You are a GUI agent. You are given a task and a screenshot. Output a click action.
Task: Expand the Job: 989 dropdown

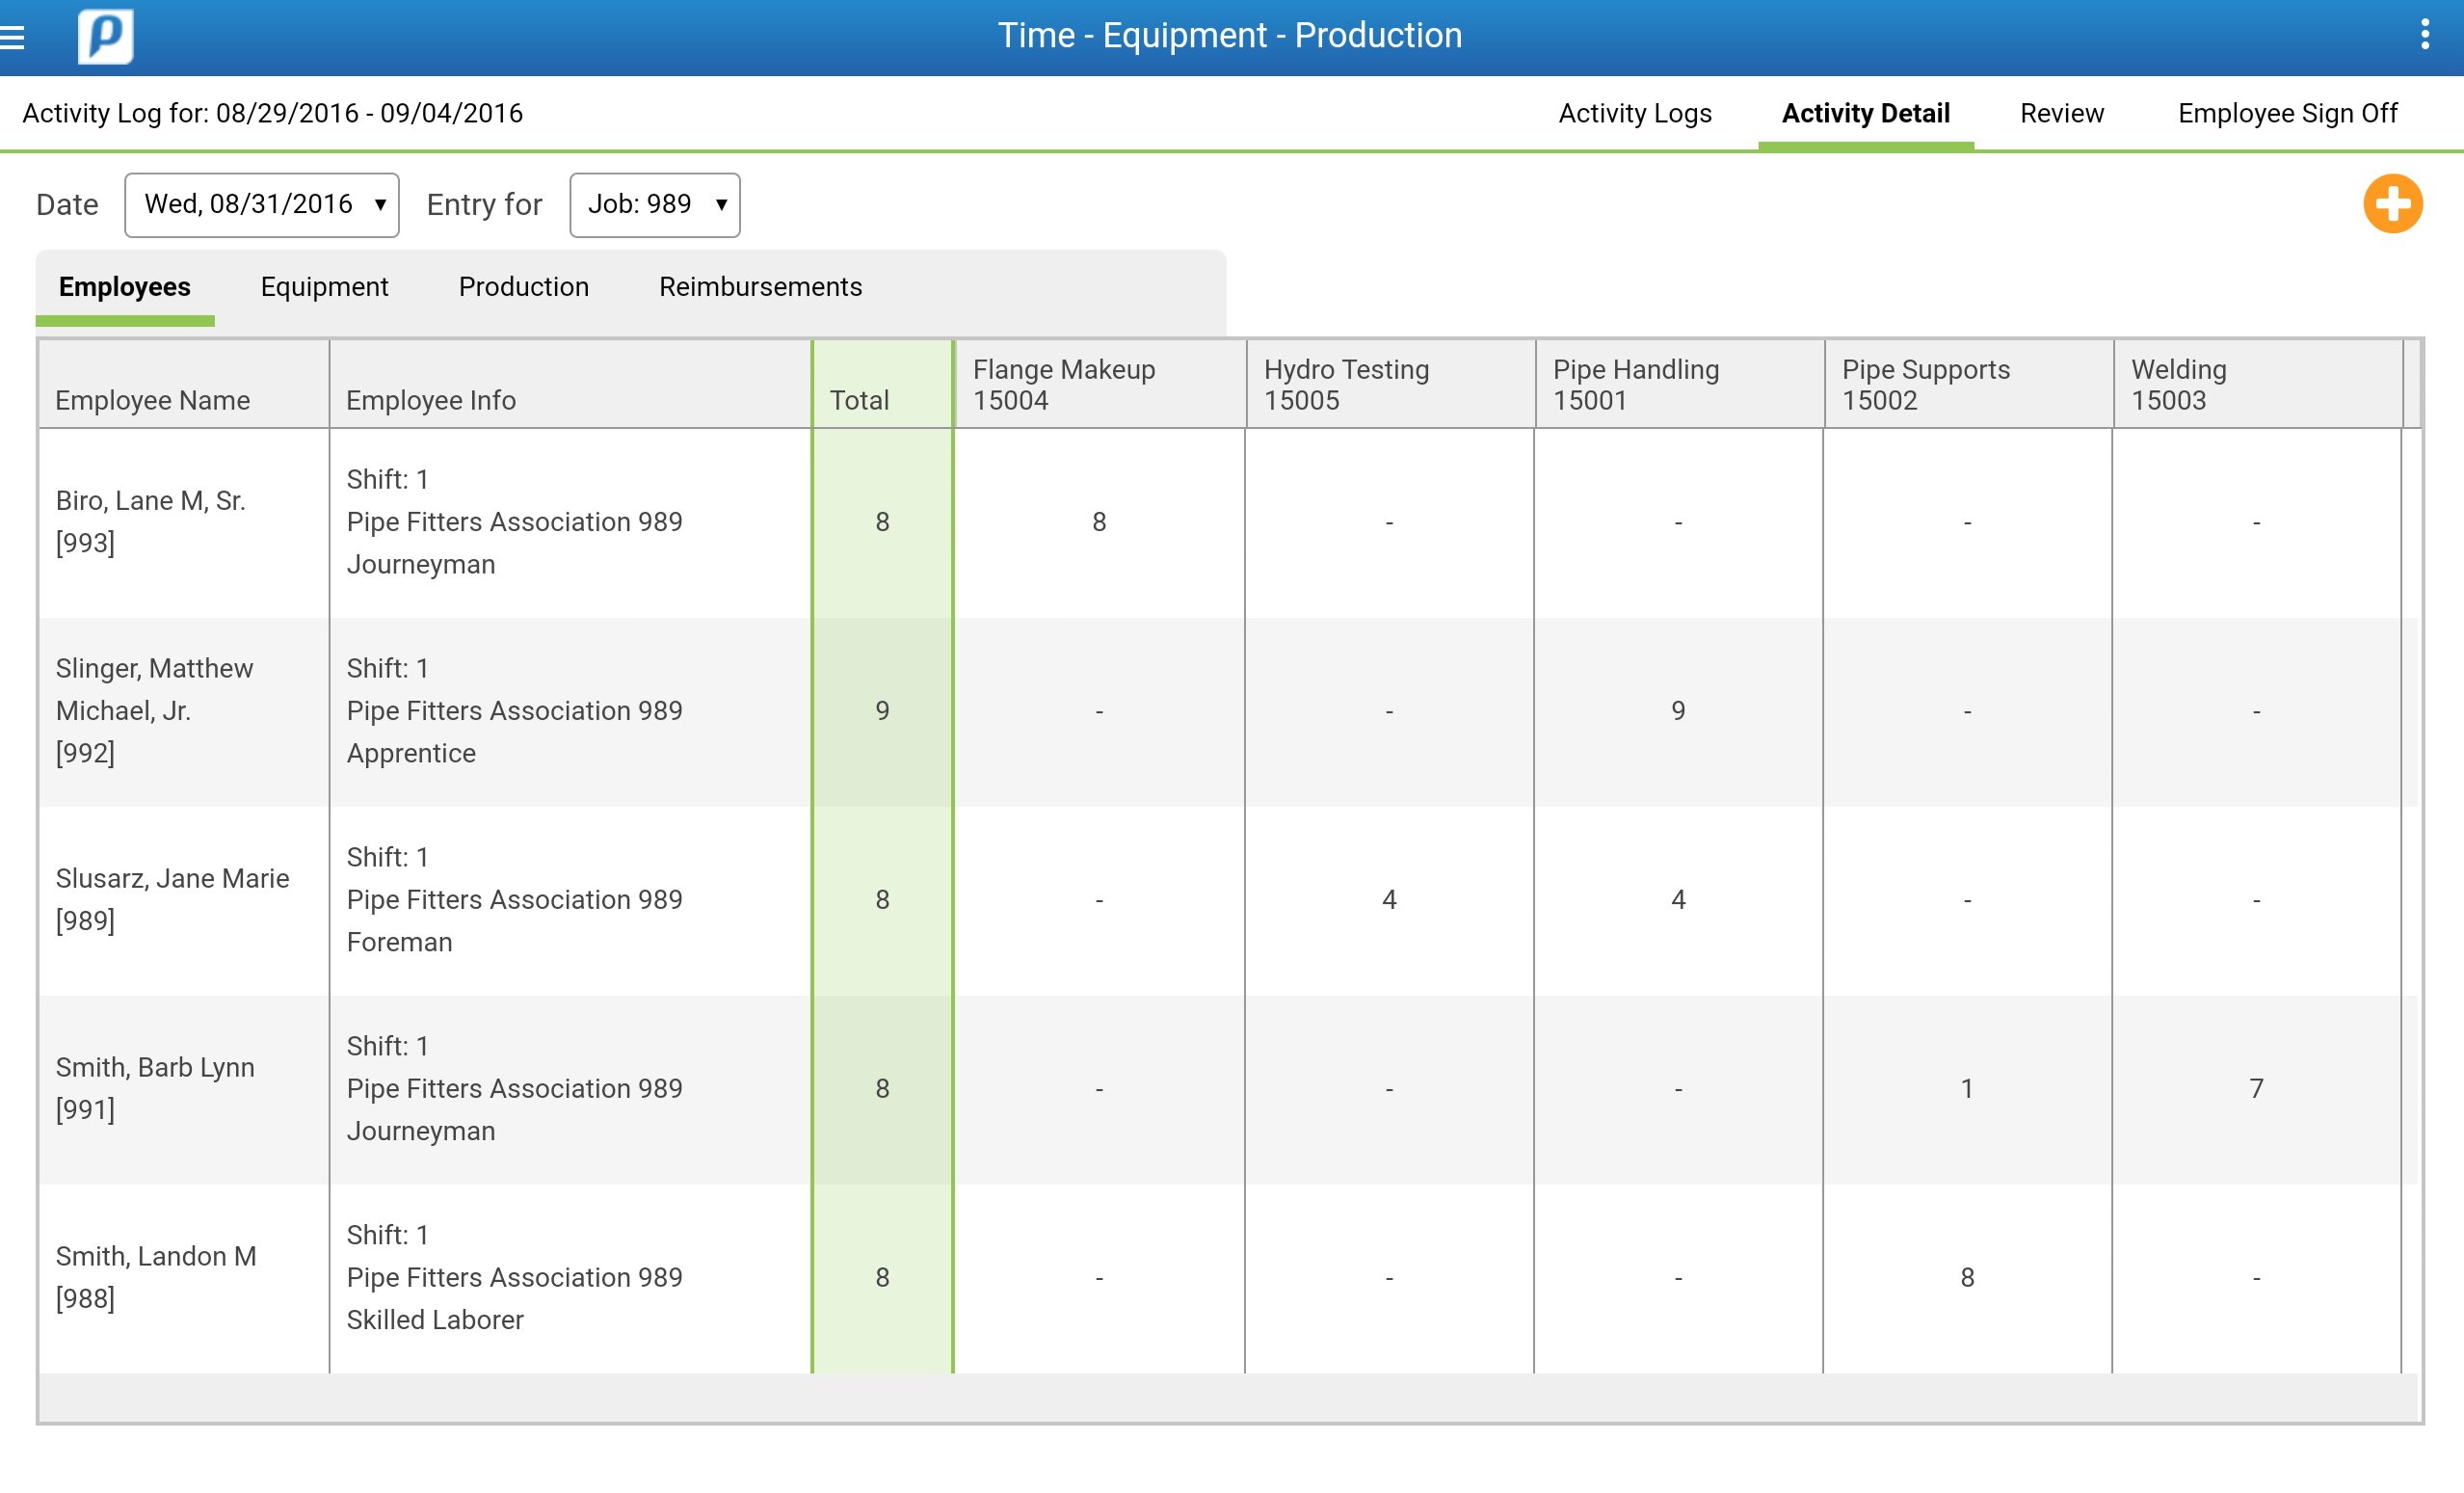655,205
